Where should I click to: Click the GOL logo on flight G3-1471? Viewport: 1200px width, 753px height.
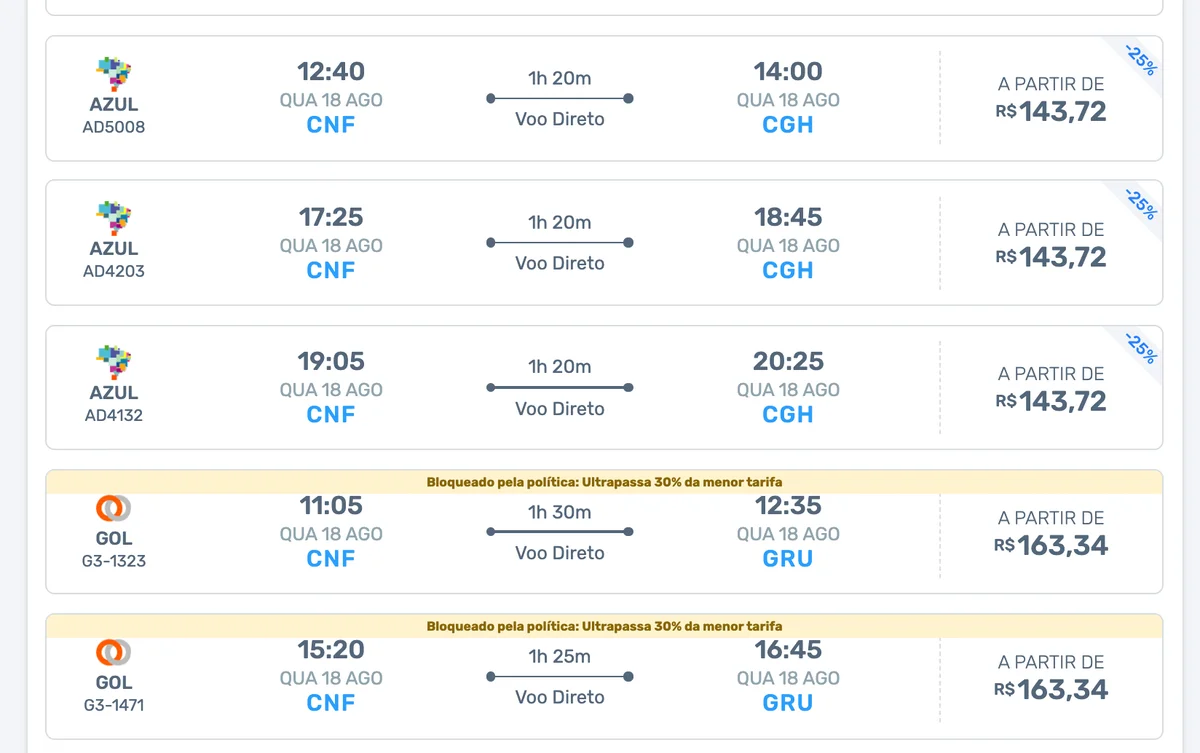[x=114, y=652]
